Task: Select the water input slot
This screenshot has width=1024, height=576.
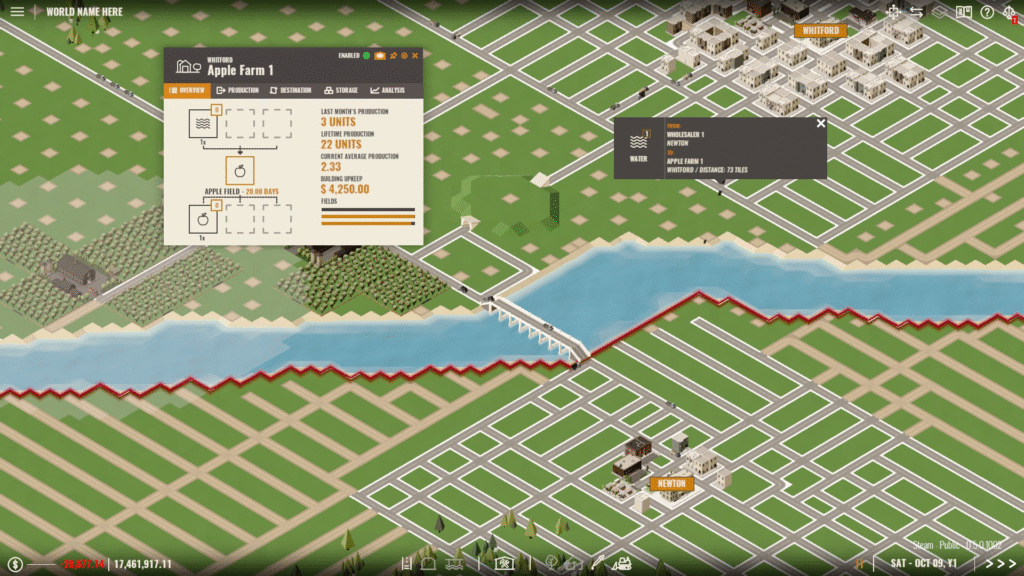Action: click(x=204, y=122)
